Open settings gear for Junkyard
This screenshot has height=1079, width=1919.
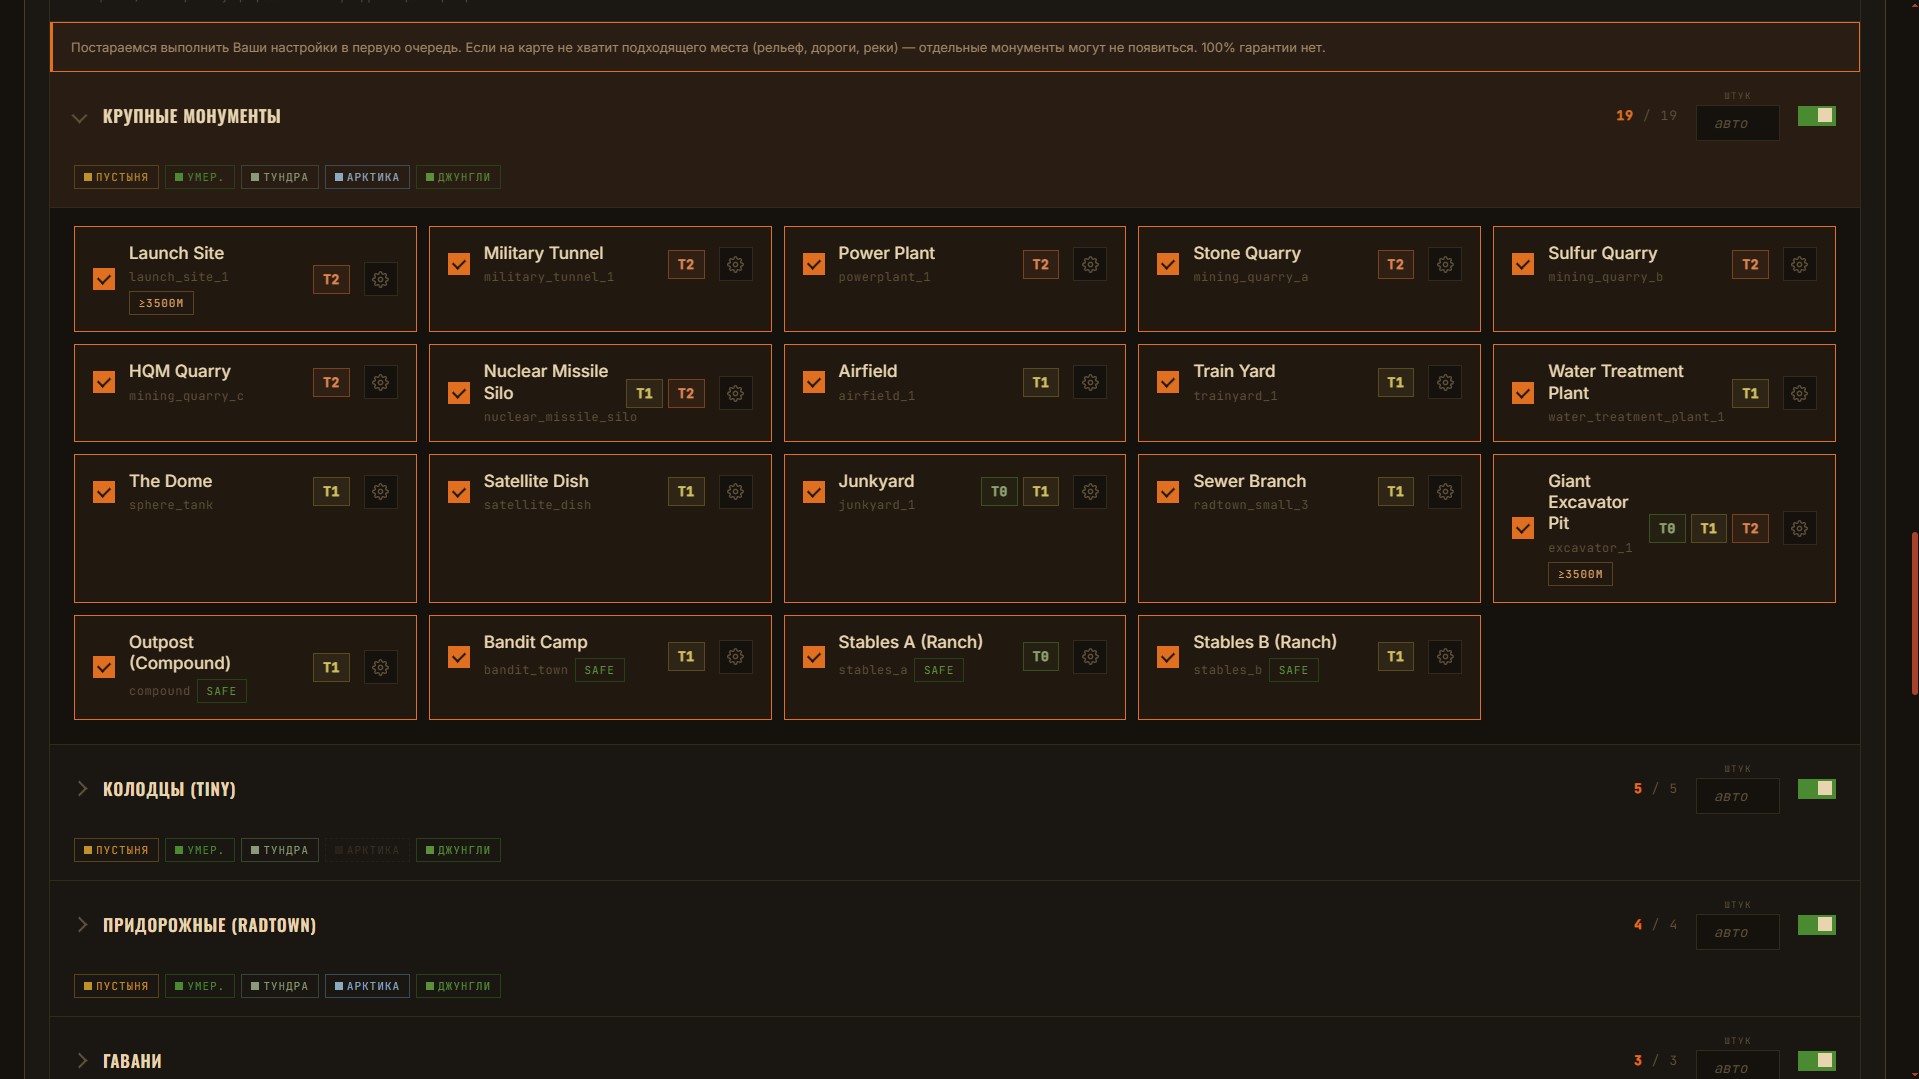pyautogui.click(x=1090, y=492)
